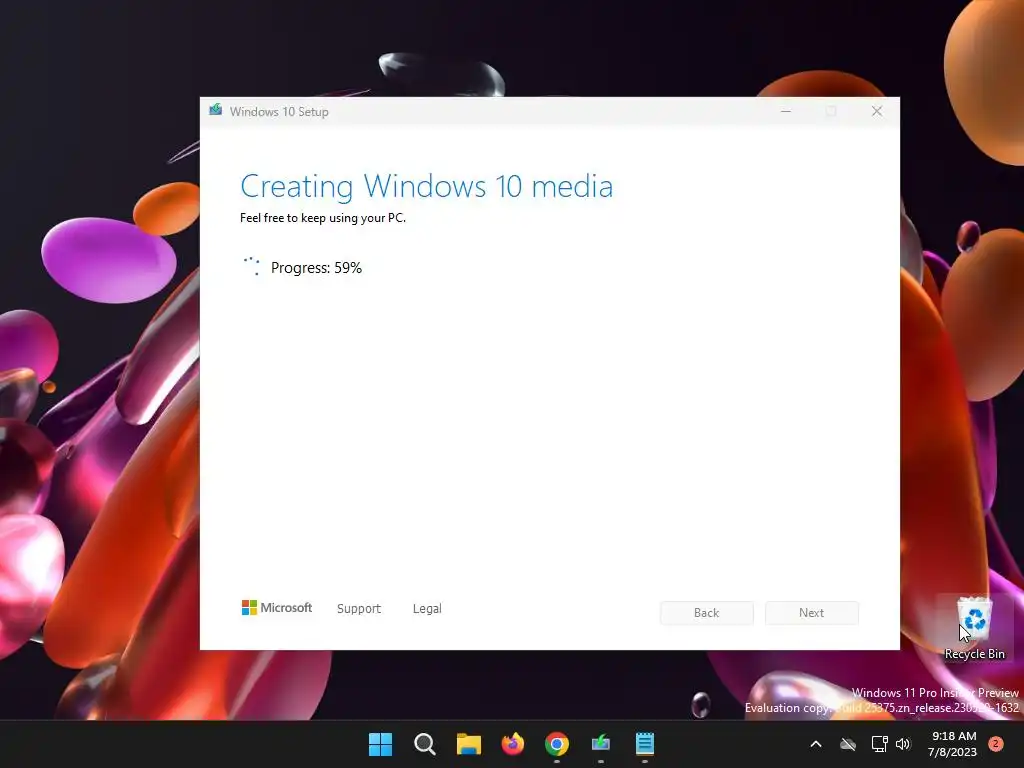Click the Back button

[707, 613]
